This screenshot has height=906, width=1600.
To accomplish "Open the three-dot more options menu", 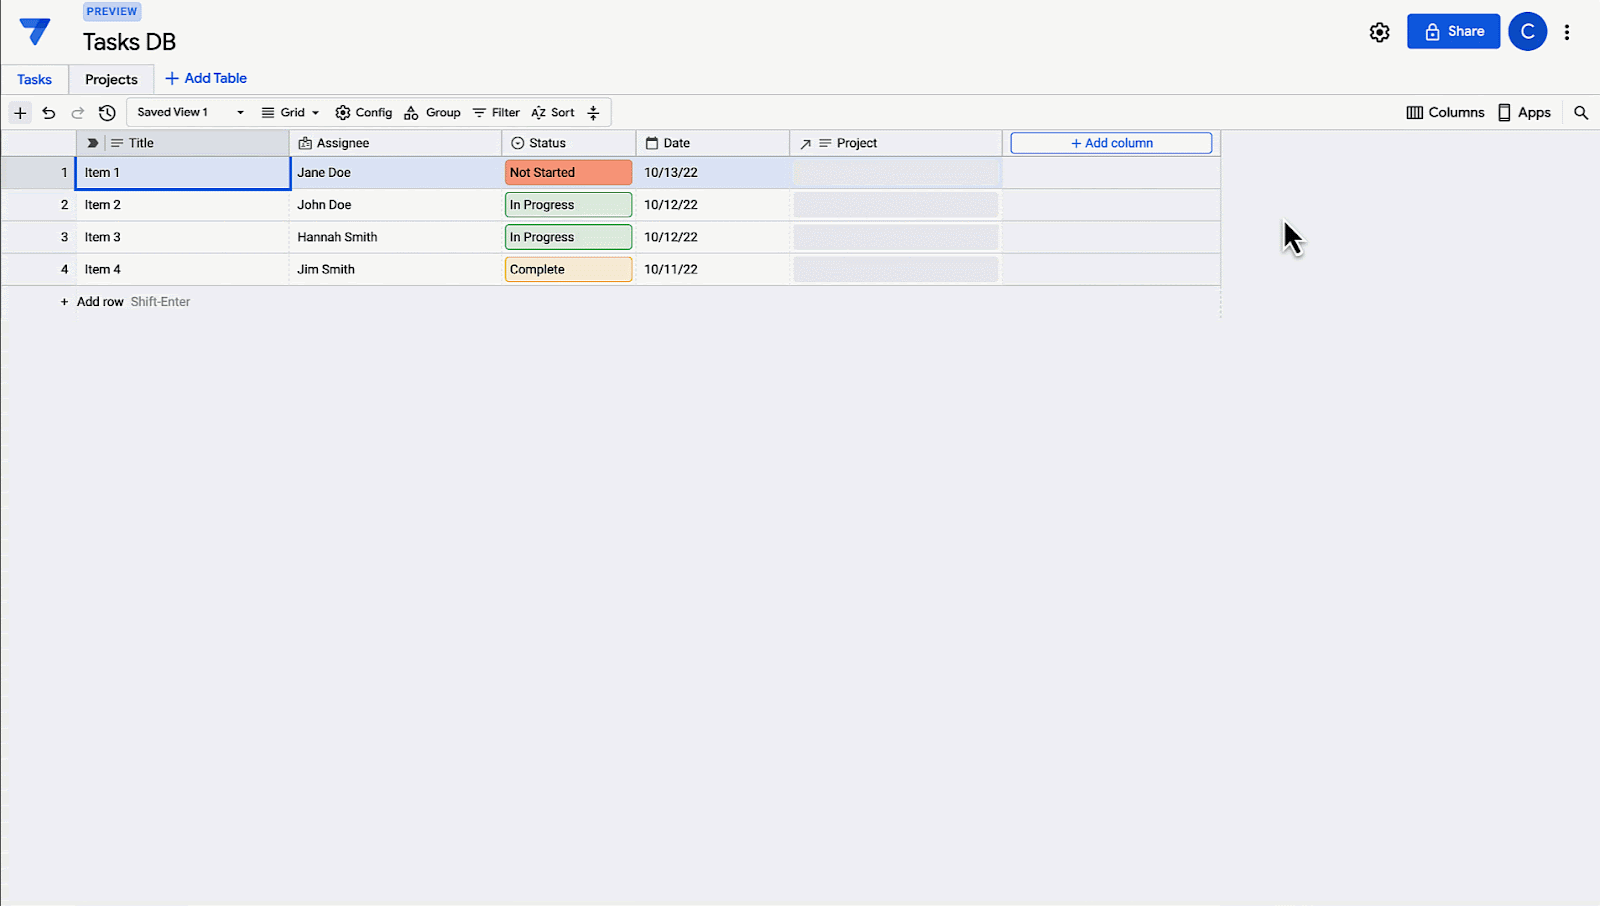I will pos(1567,32).
